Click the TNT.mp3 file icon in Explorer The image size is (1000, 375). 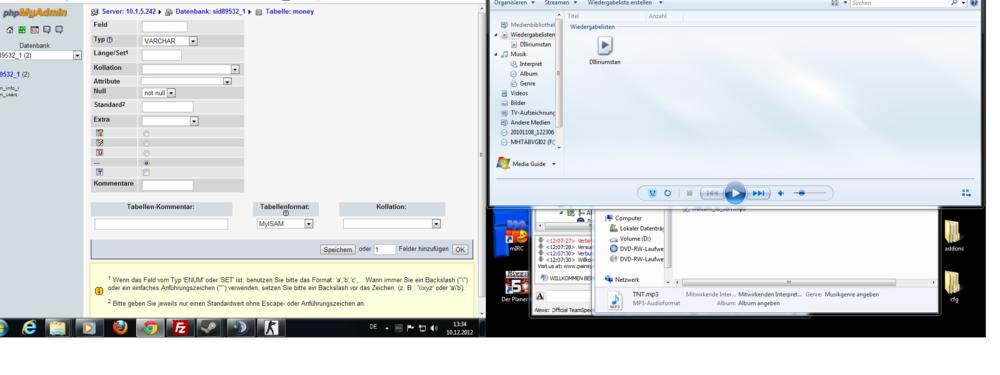[615, 300]
